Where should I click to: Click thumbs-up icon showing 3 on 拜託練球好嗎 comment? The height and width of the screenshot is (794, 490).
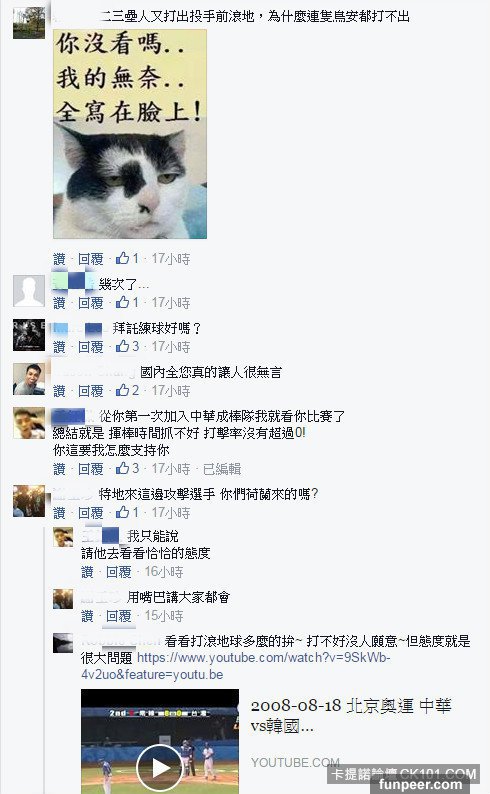click(122, 346)
